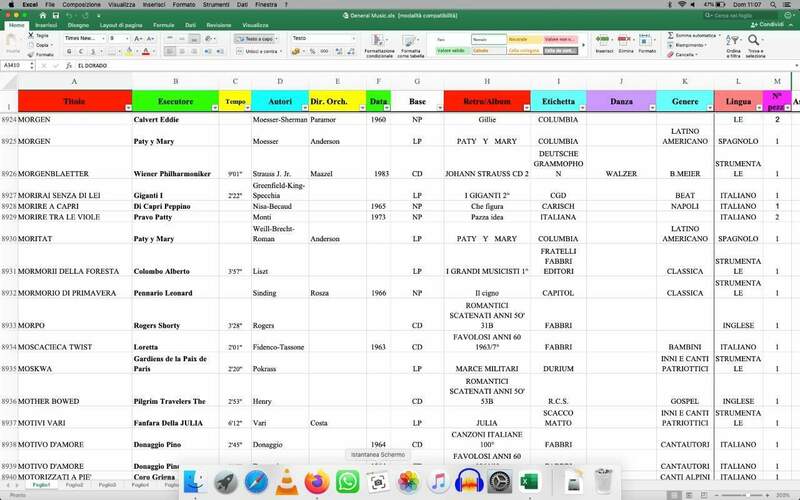Expand the font name dropdown
The height and width of the screenshot is (500, 800).
[x=102, y=38]
